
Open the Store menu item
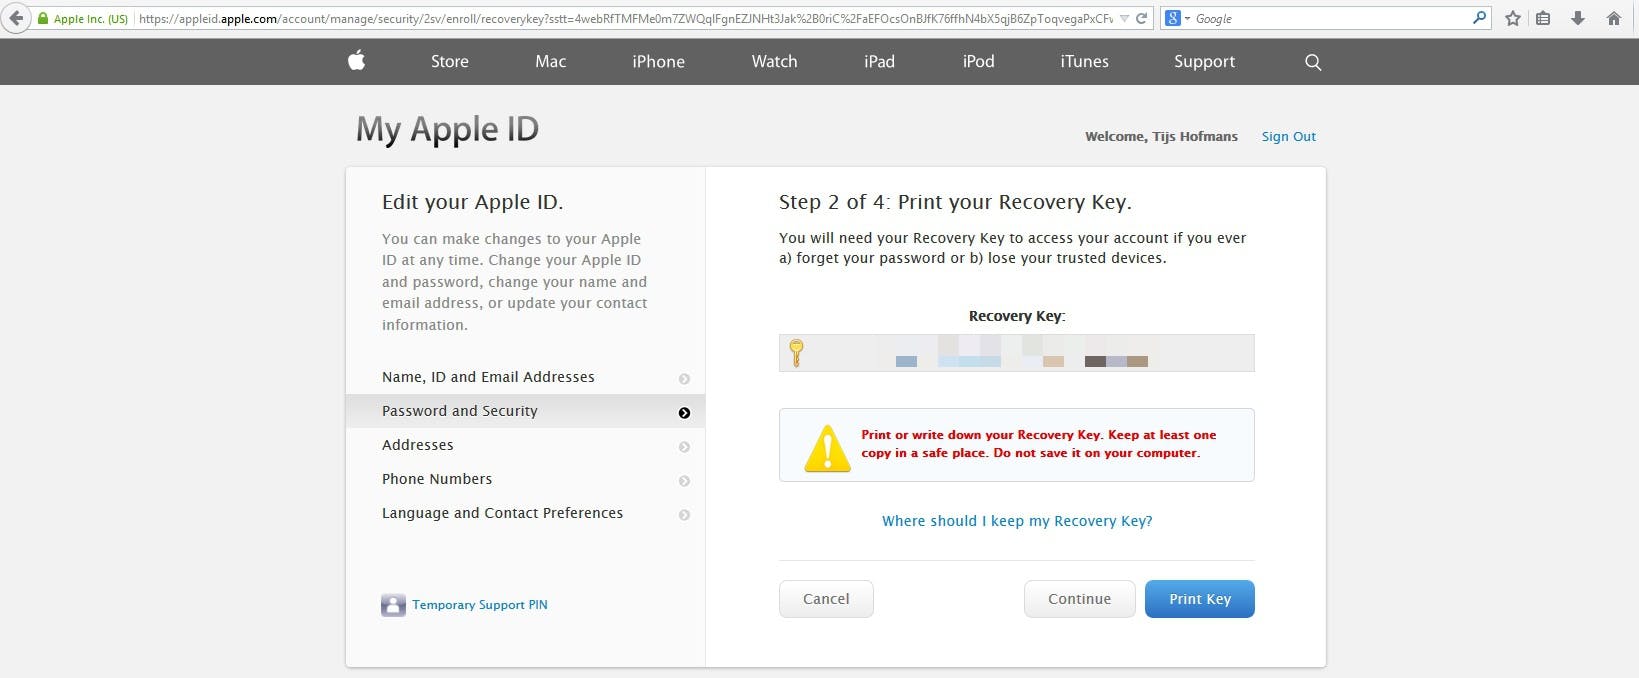449,61
